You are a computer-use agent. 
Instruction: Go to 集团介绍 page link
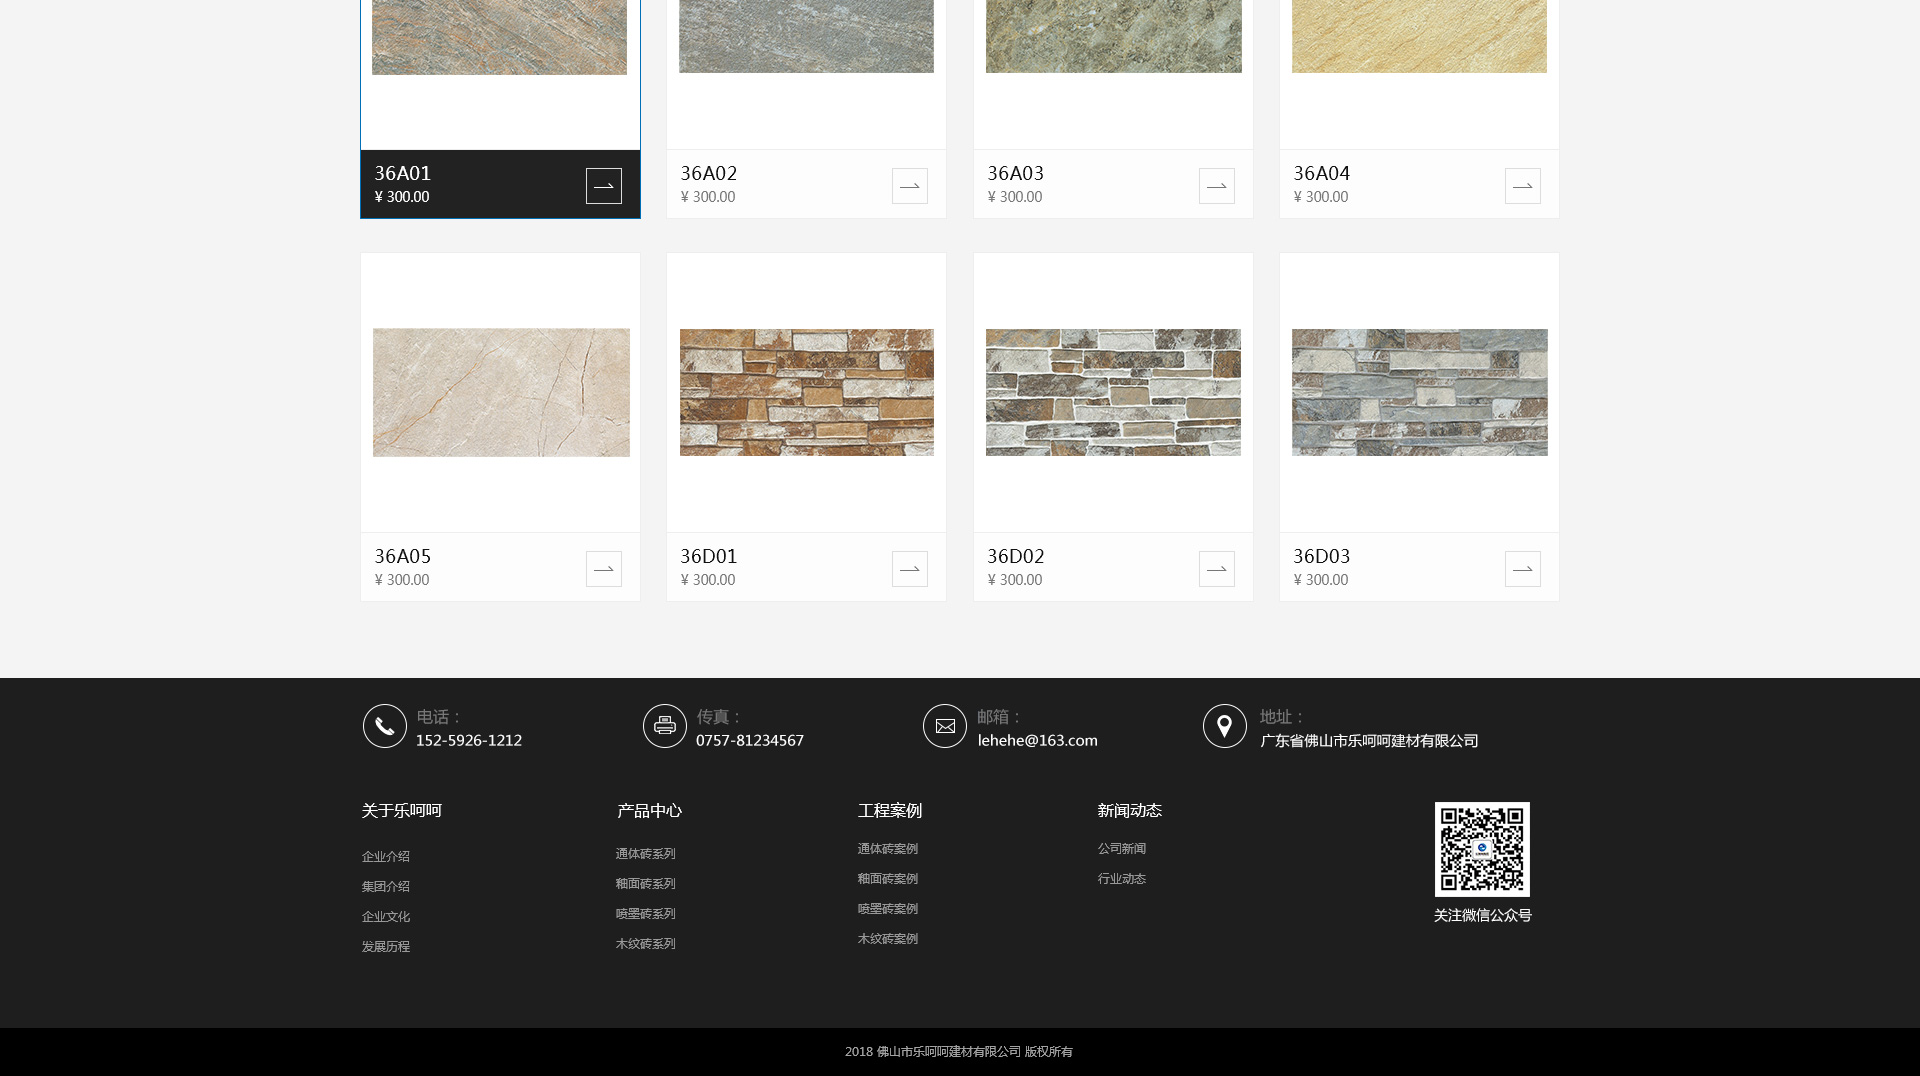click(386, 887)
